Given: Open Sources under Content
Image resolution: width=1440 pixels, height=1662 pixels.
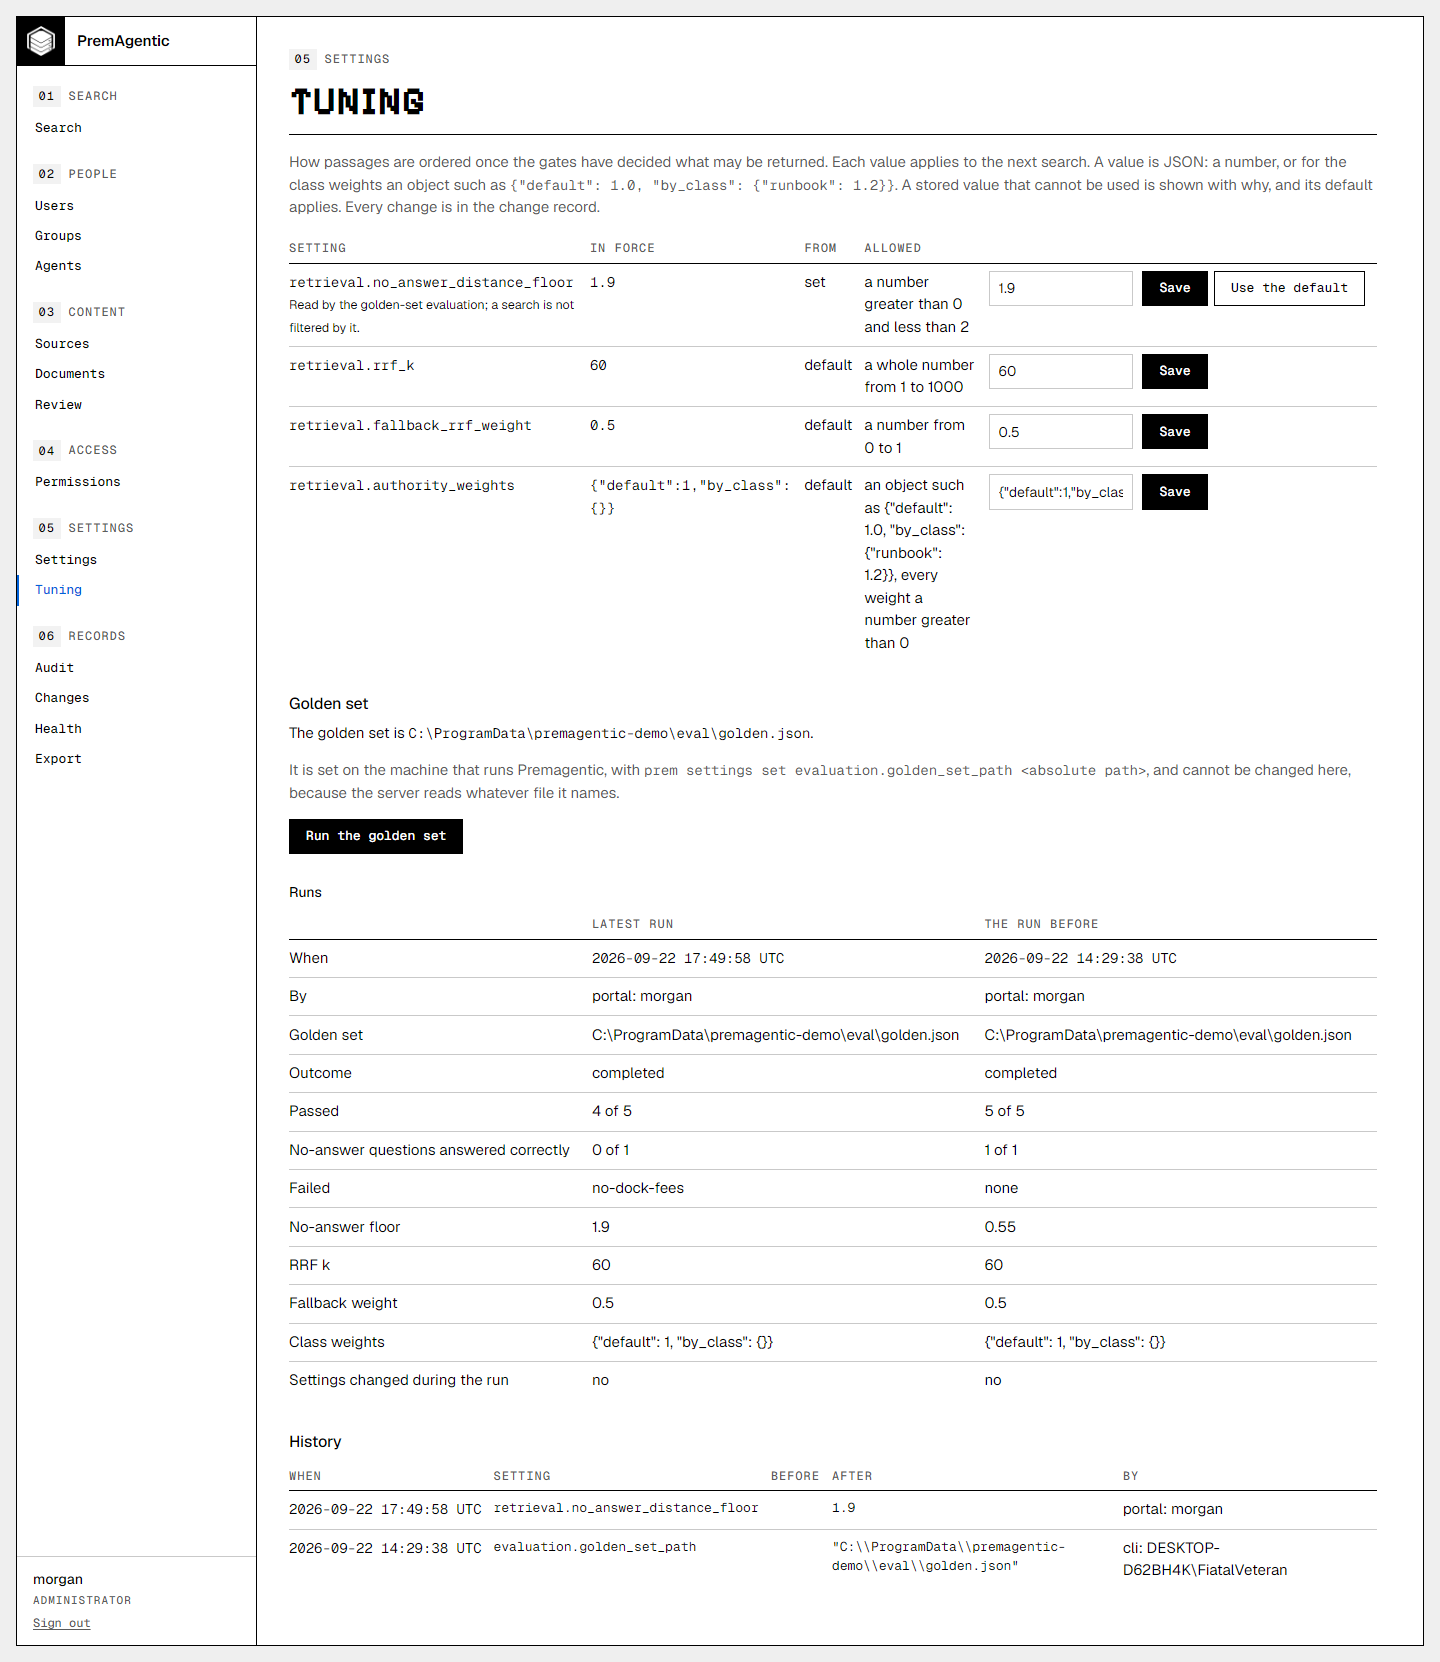Looking at the screenshot, I should [62, 344].
